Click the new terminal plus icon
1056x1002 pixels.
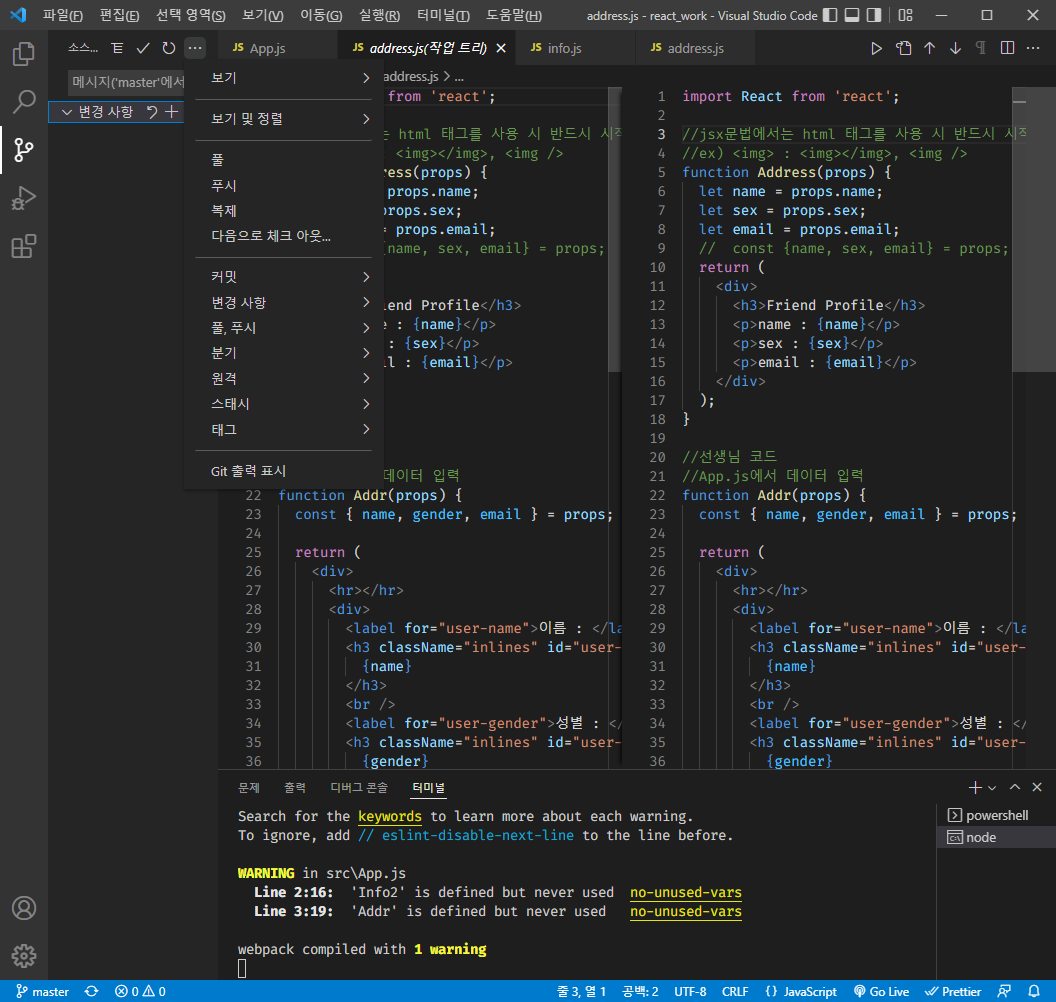(x=975, y=787)
